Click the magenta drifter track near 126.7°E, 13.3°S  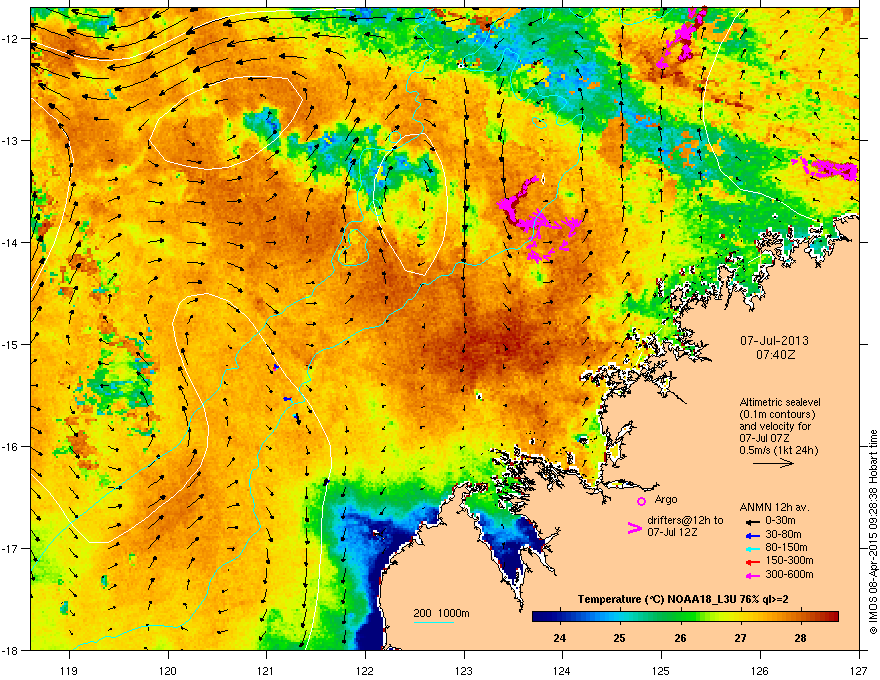point(831,168)
